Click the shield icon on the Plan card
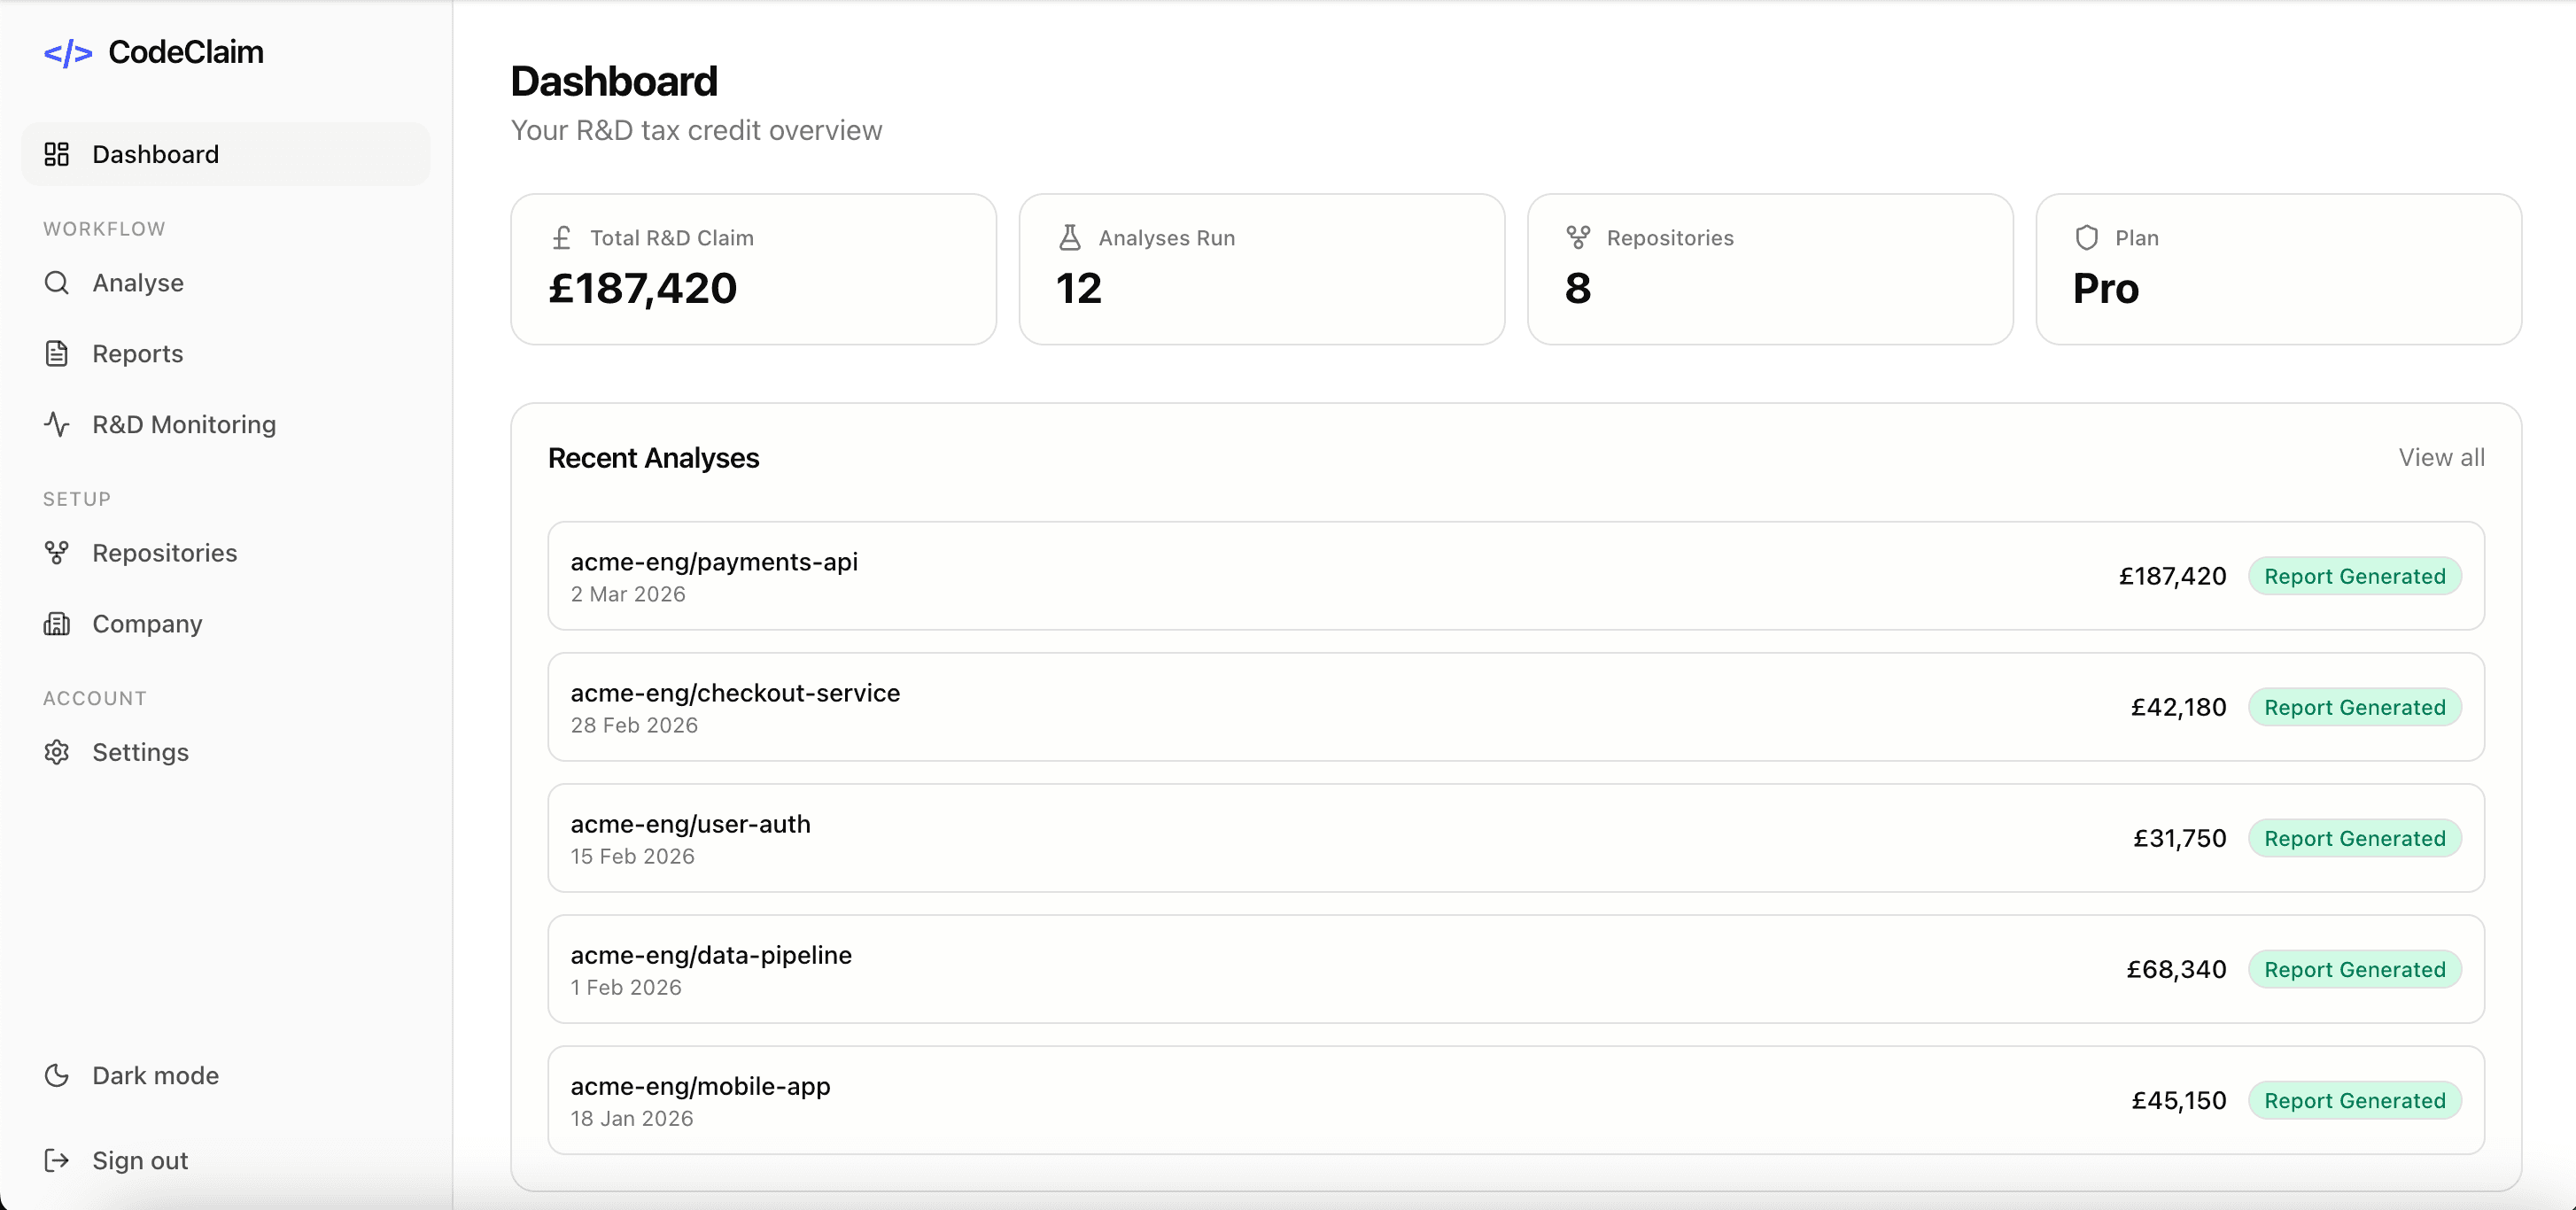 (x=2086, y=237)
